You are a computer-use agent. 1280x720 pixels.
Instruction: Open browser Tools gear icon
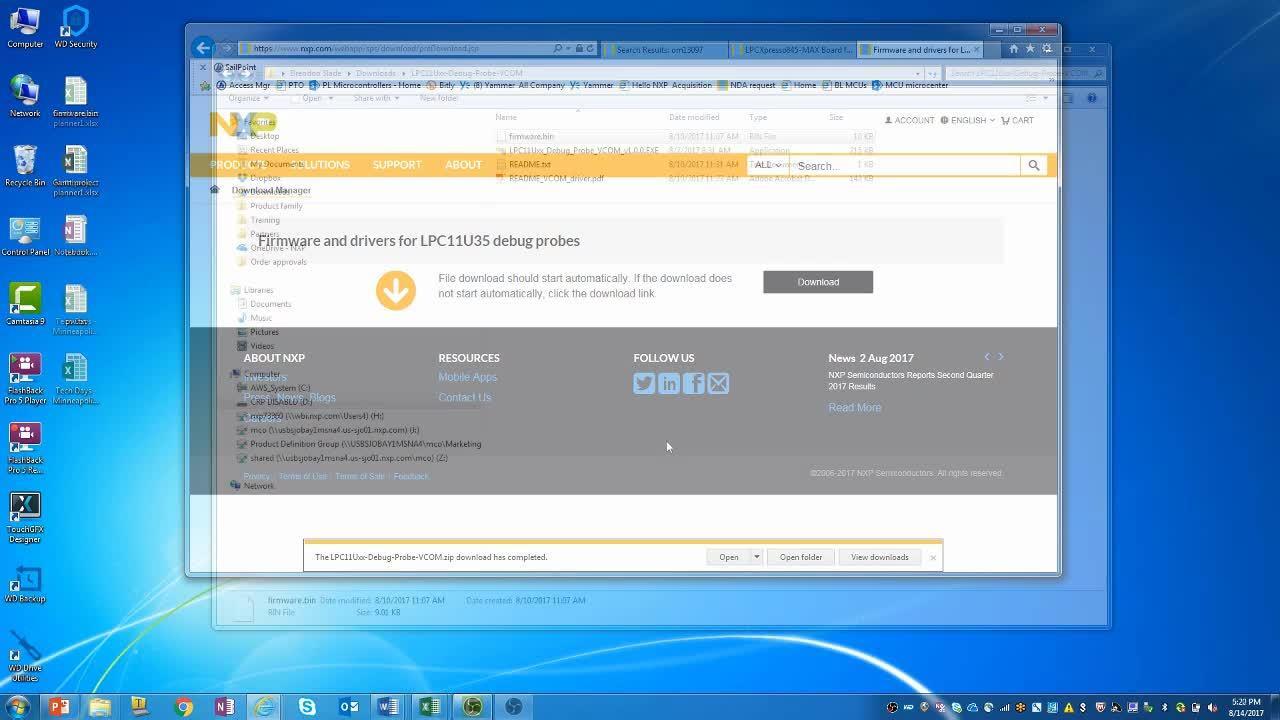(1047, 48)
